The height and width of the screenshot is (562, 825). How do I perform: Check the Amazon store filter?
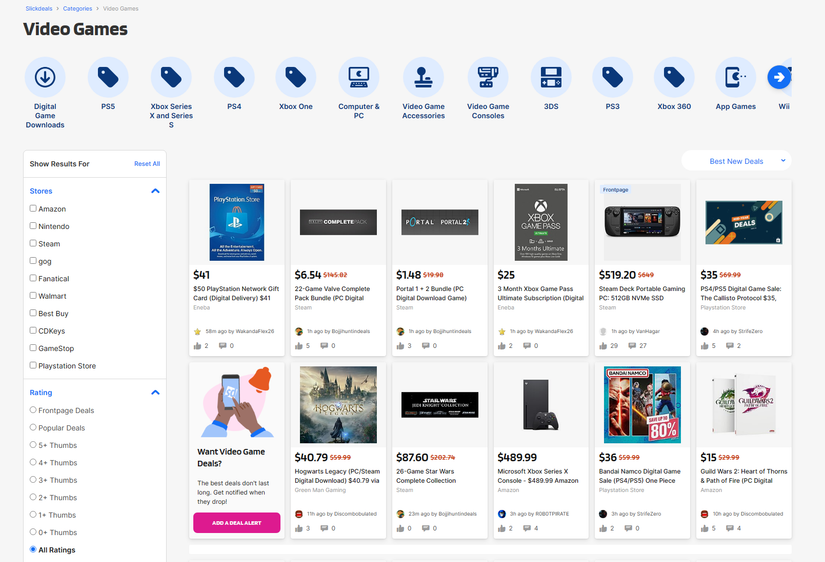(x=34, y=209)
